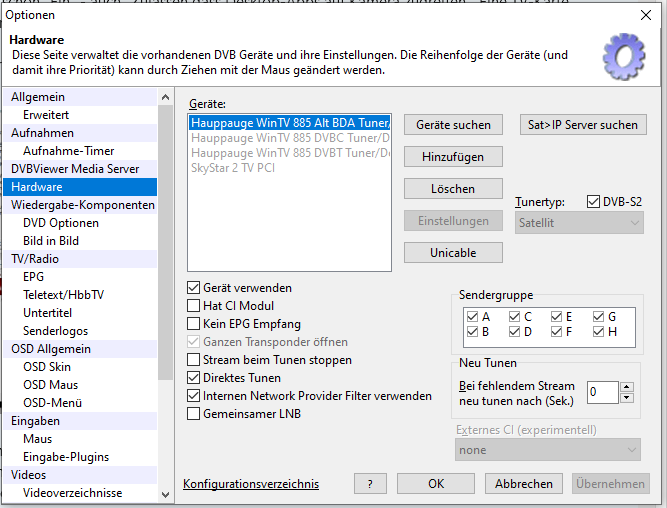Open the Konfigurationsverzeichnis link
This screenshot has height=508, width=667.
point(251,484)
